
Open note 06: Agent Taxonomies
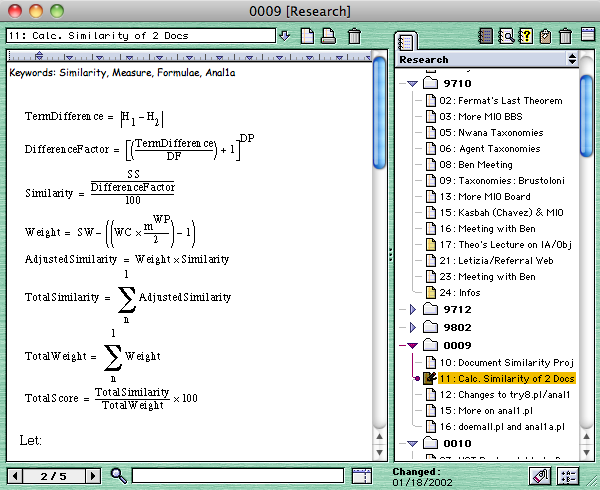490,149
